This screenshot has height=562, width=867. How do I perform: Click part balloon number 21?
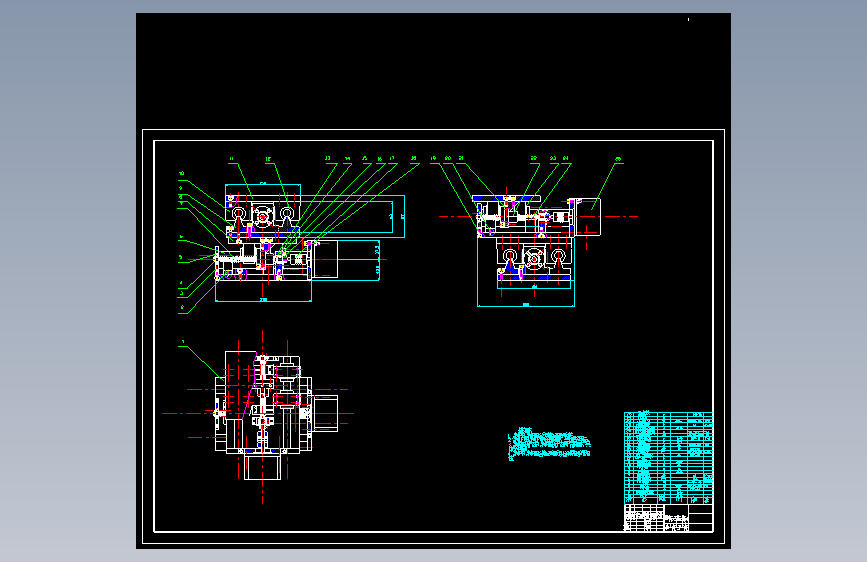click(x=461, y=159)
